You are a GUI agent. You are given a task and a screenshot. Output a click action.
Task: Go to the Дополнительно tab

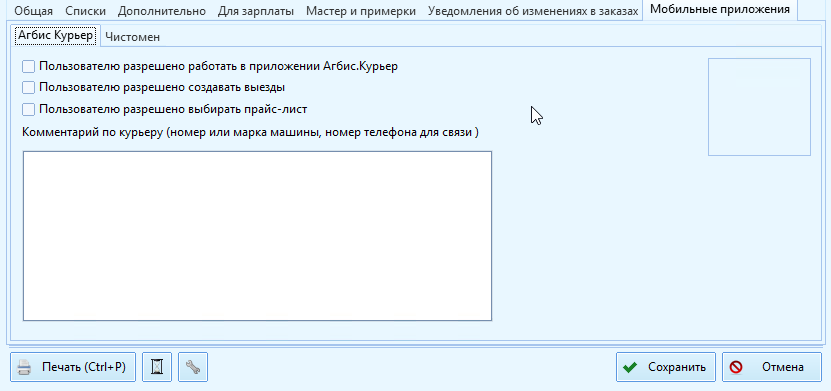coord(162,11)
